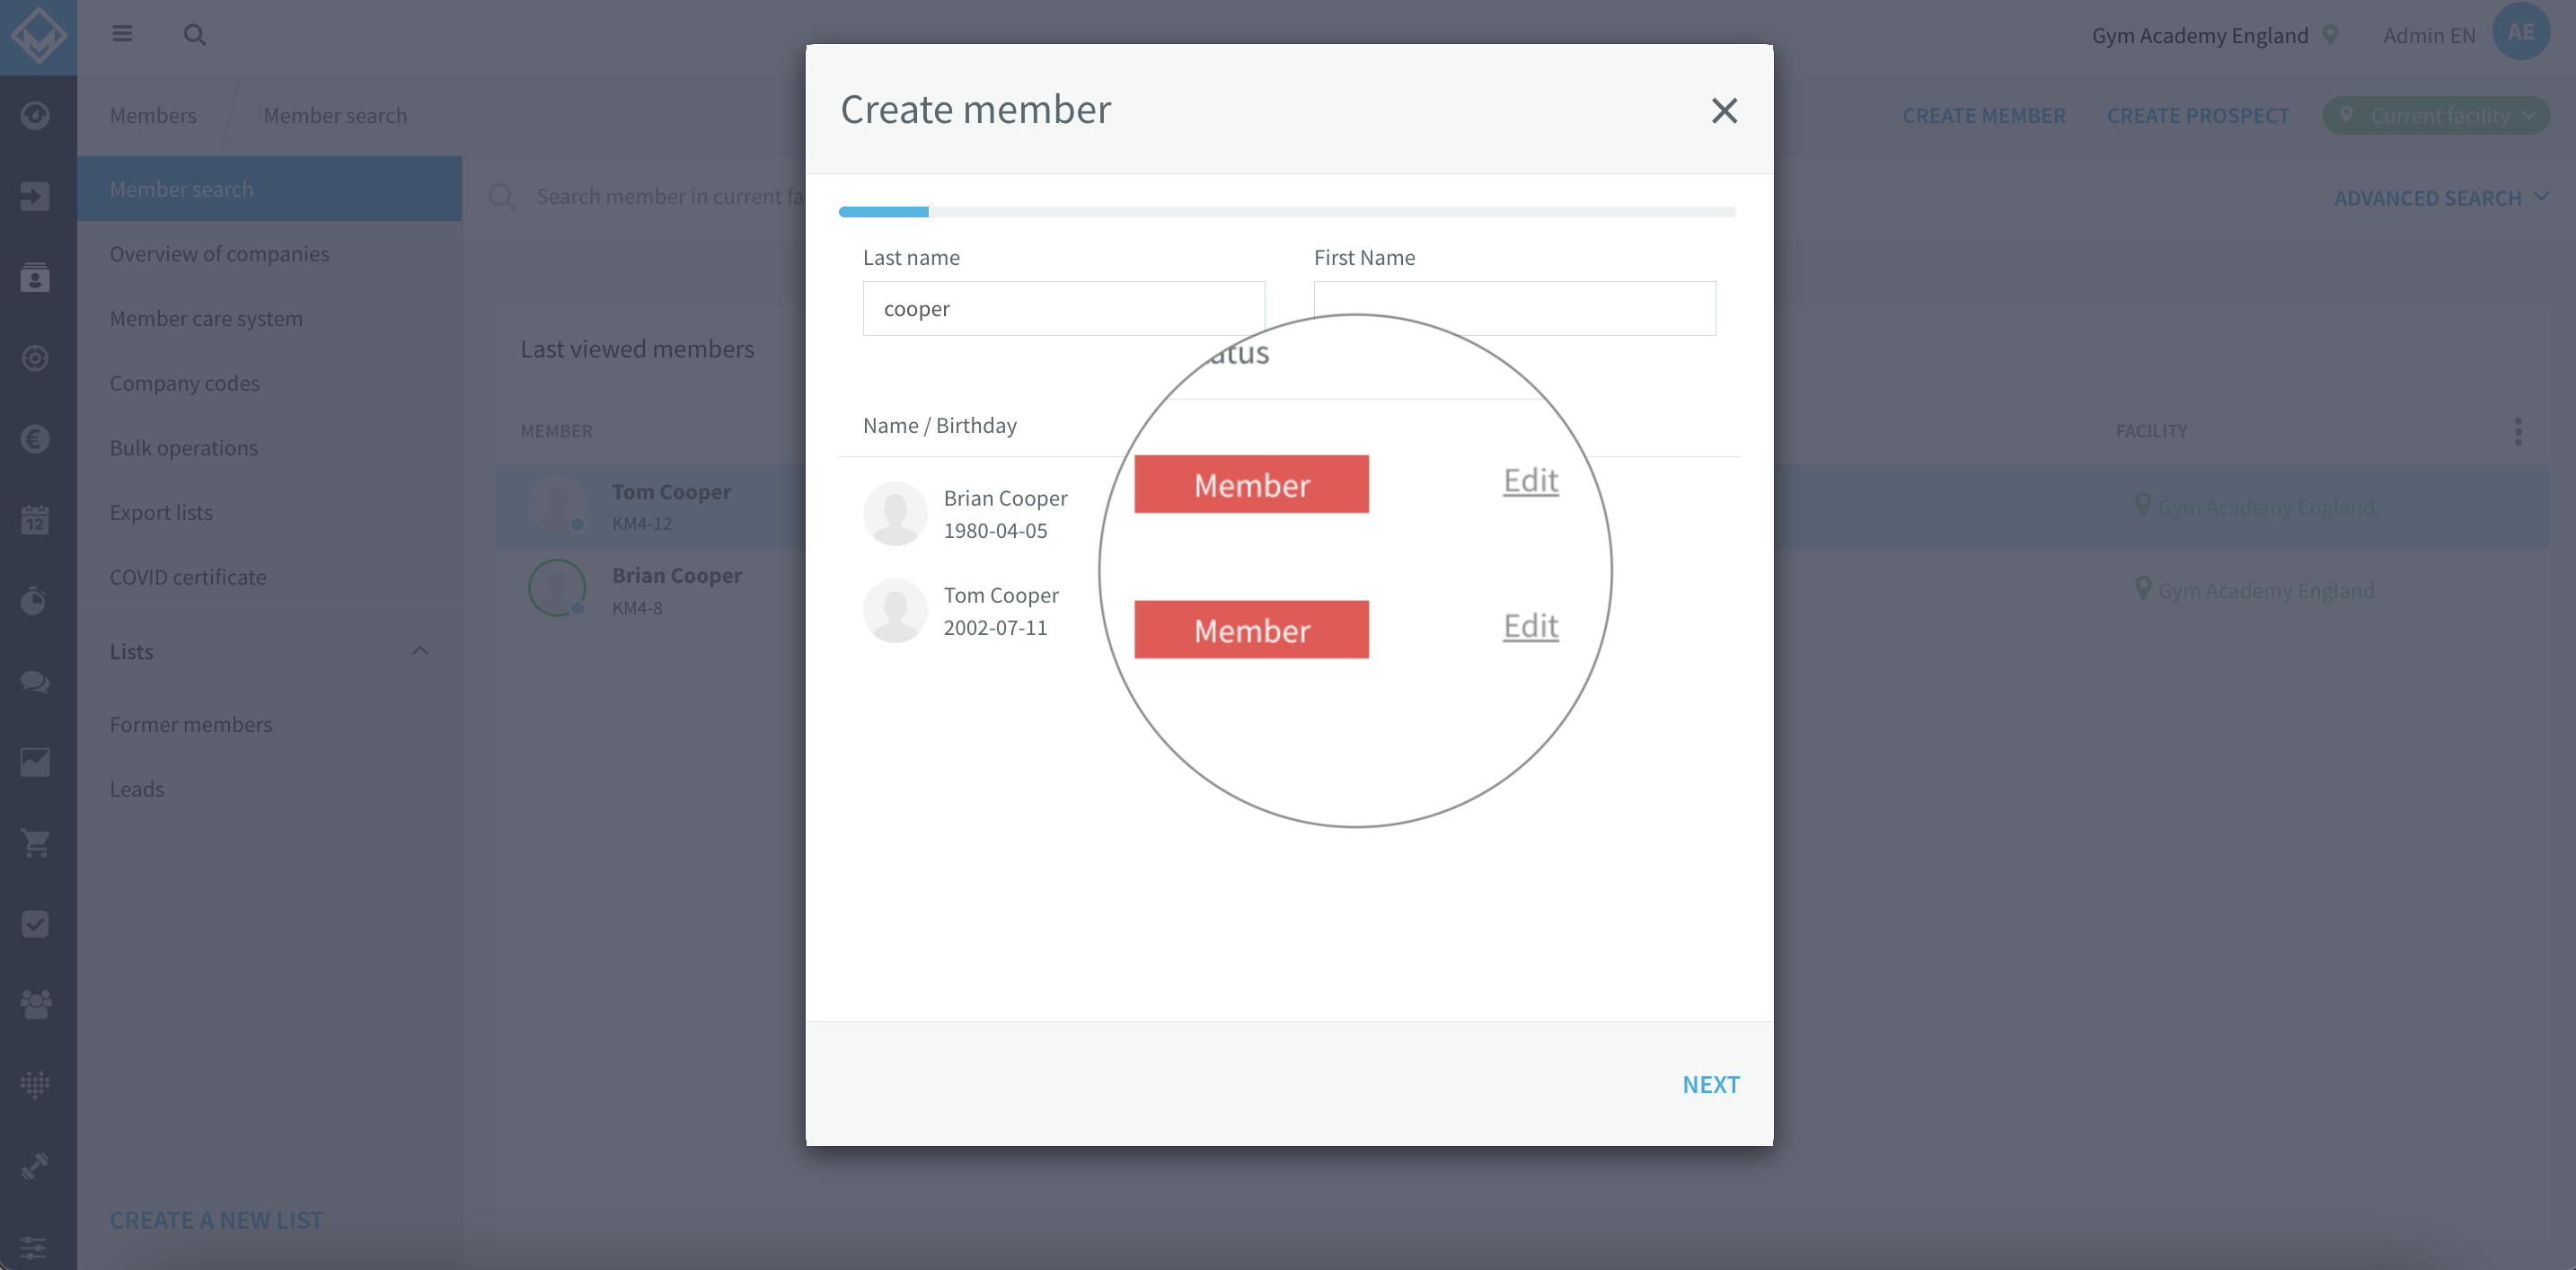2576x1270 pixels.
Task: Open the check-in arrow sidebar icon
Action: tap(35, 196)
